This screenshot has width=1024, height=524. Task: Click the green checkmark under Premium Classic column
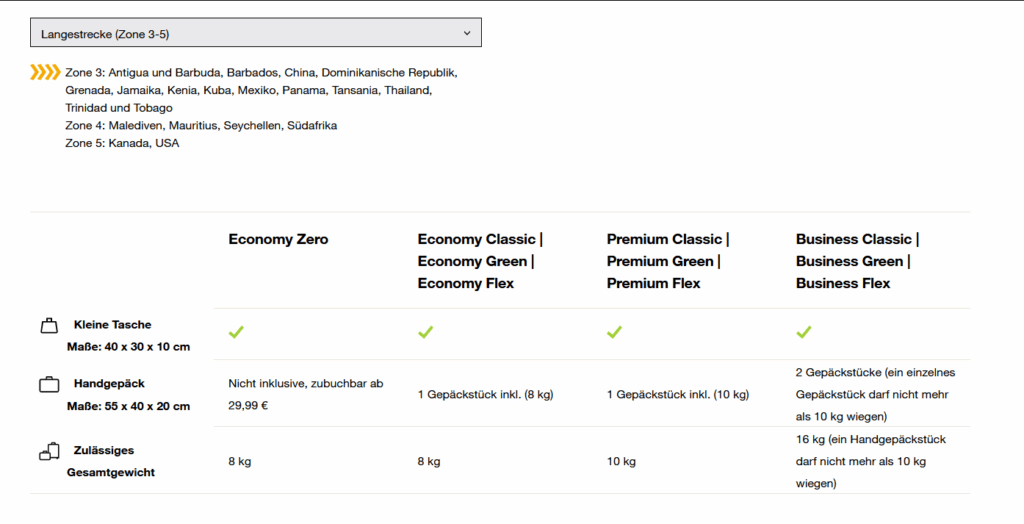pos(614,332)
